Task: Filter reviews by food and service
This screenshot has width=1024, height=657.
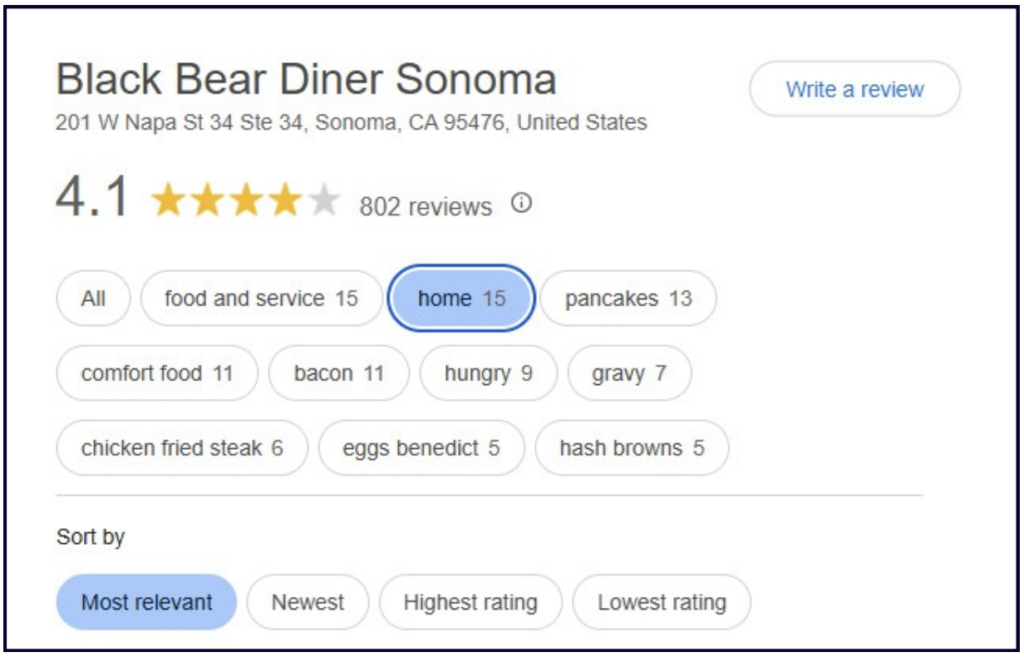Action: pos(261,298)
